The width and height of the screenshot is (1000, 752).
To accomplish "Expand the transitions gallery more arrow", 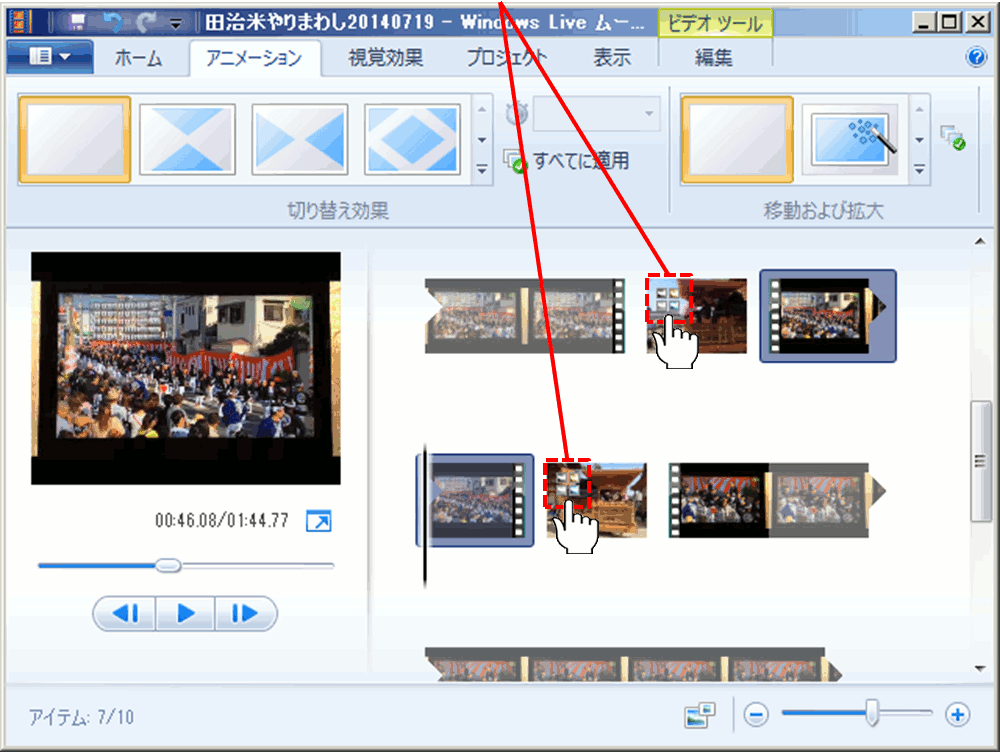I will [x=482, y=170].
